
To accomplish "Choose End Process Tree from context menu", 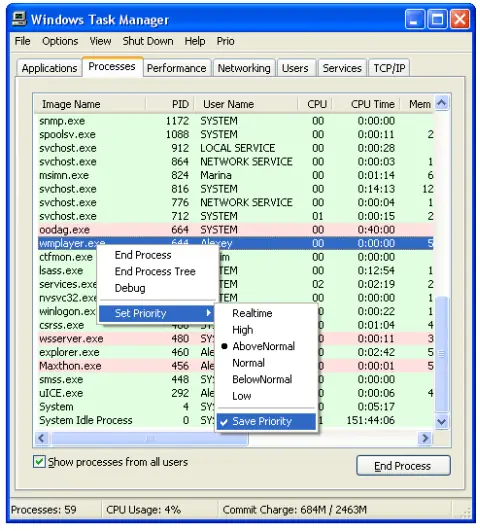I will (155, 271).
